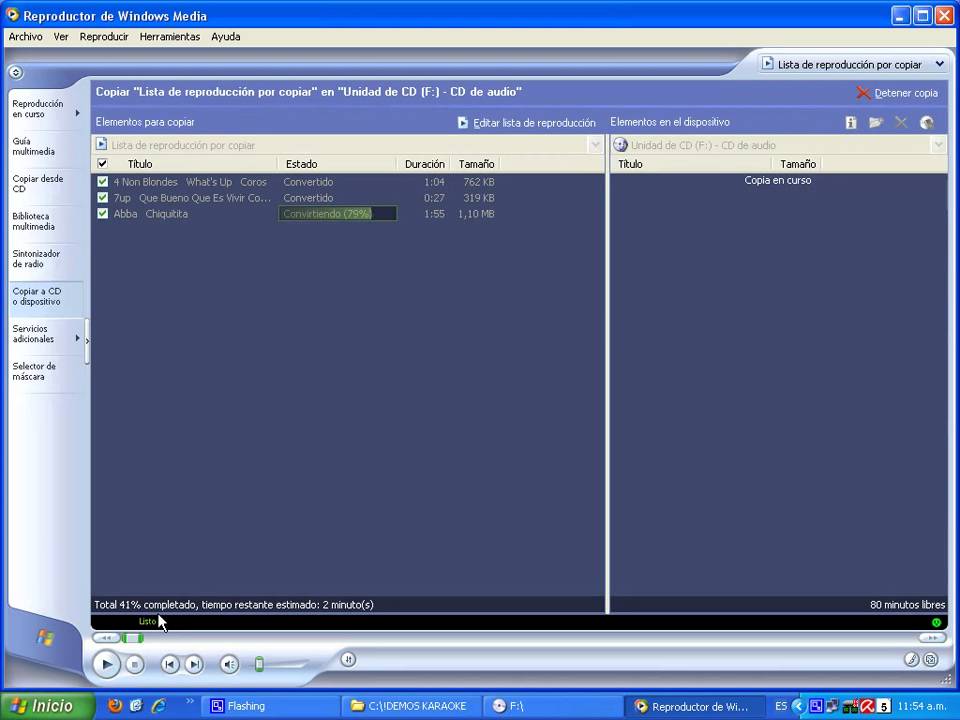Skip to the next track

click(194, 664)
